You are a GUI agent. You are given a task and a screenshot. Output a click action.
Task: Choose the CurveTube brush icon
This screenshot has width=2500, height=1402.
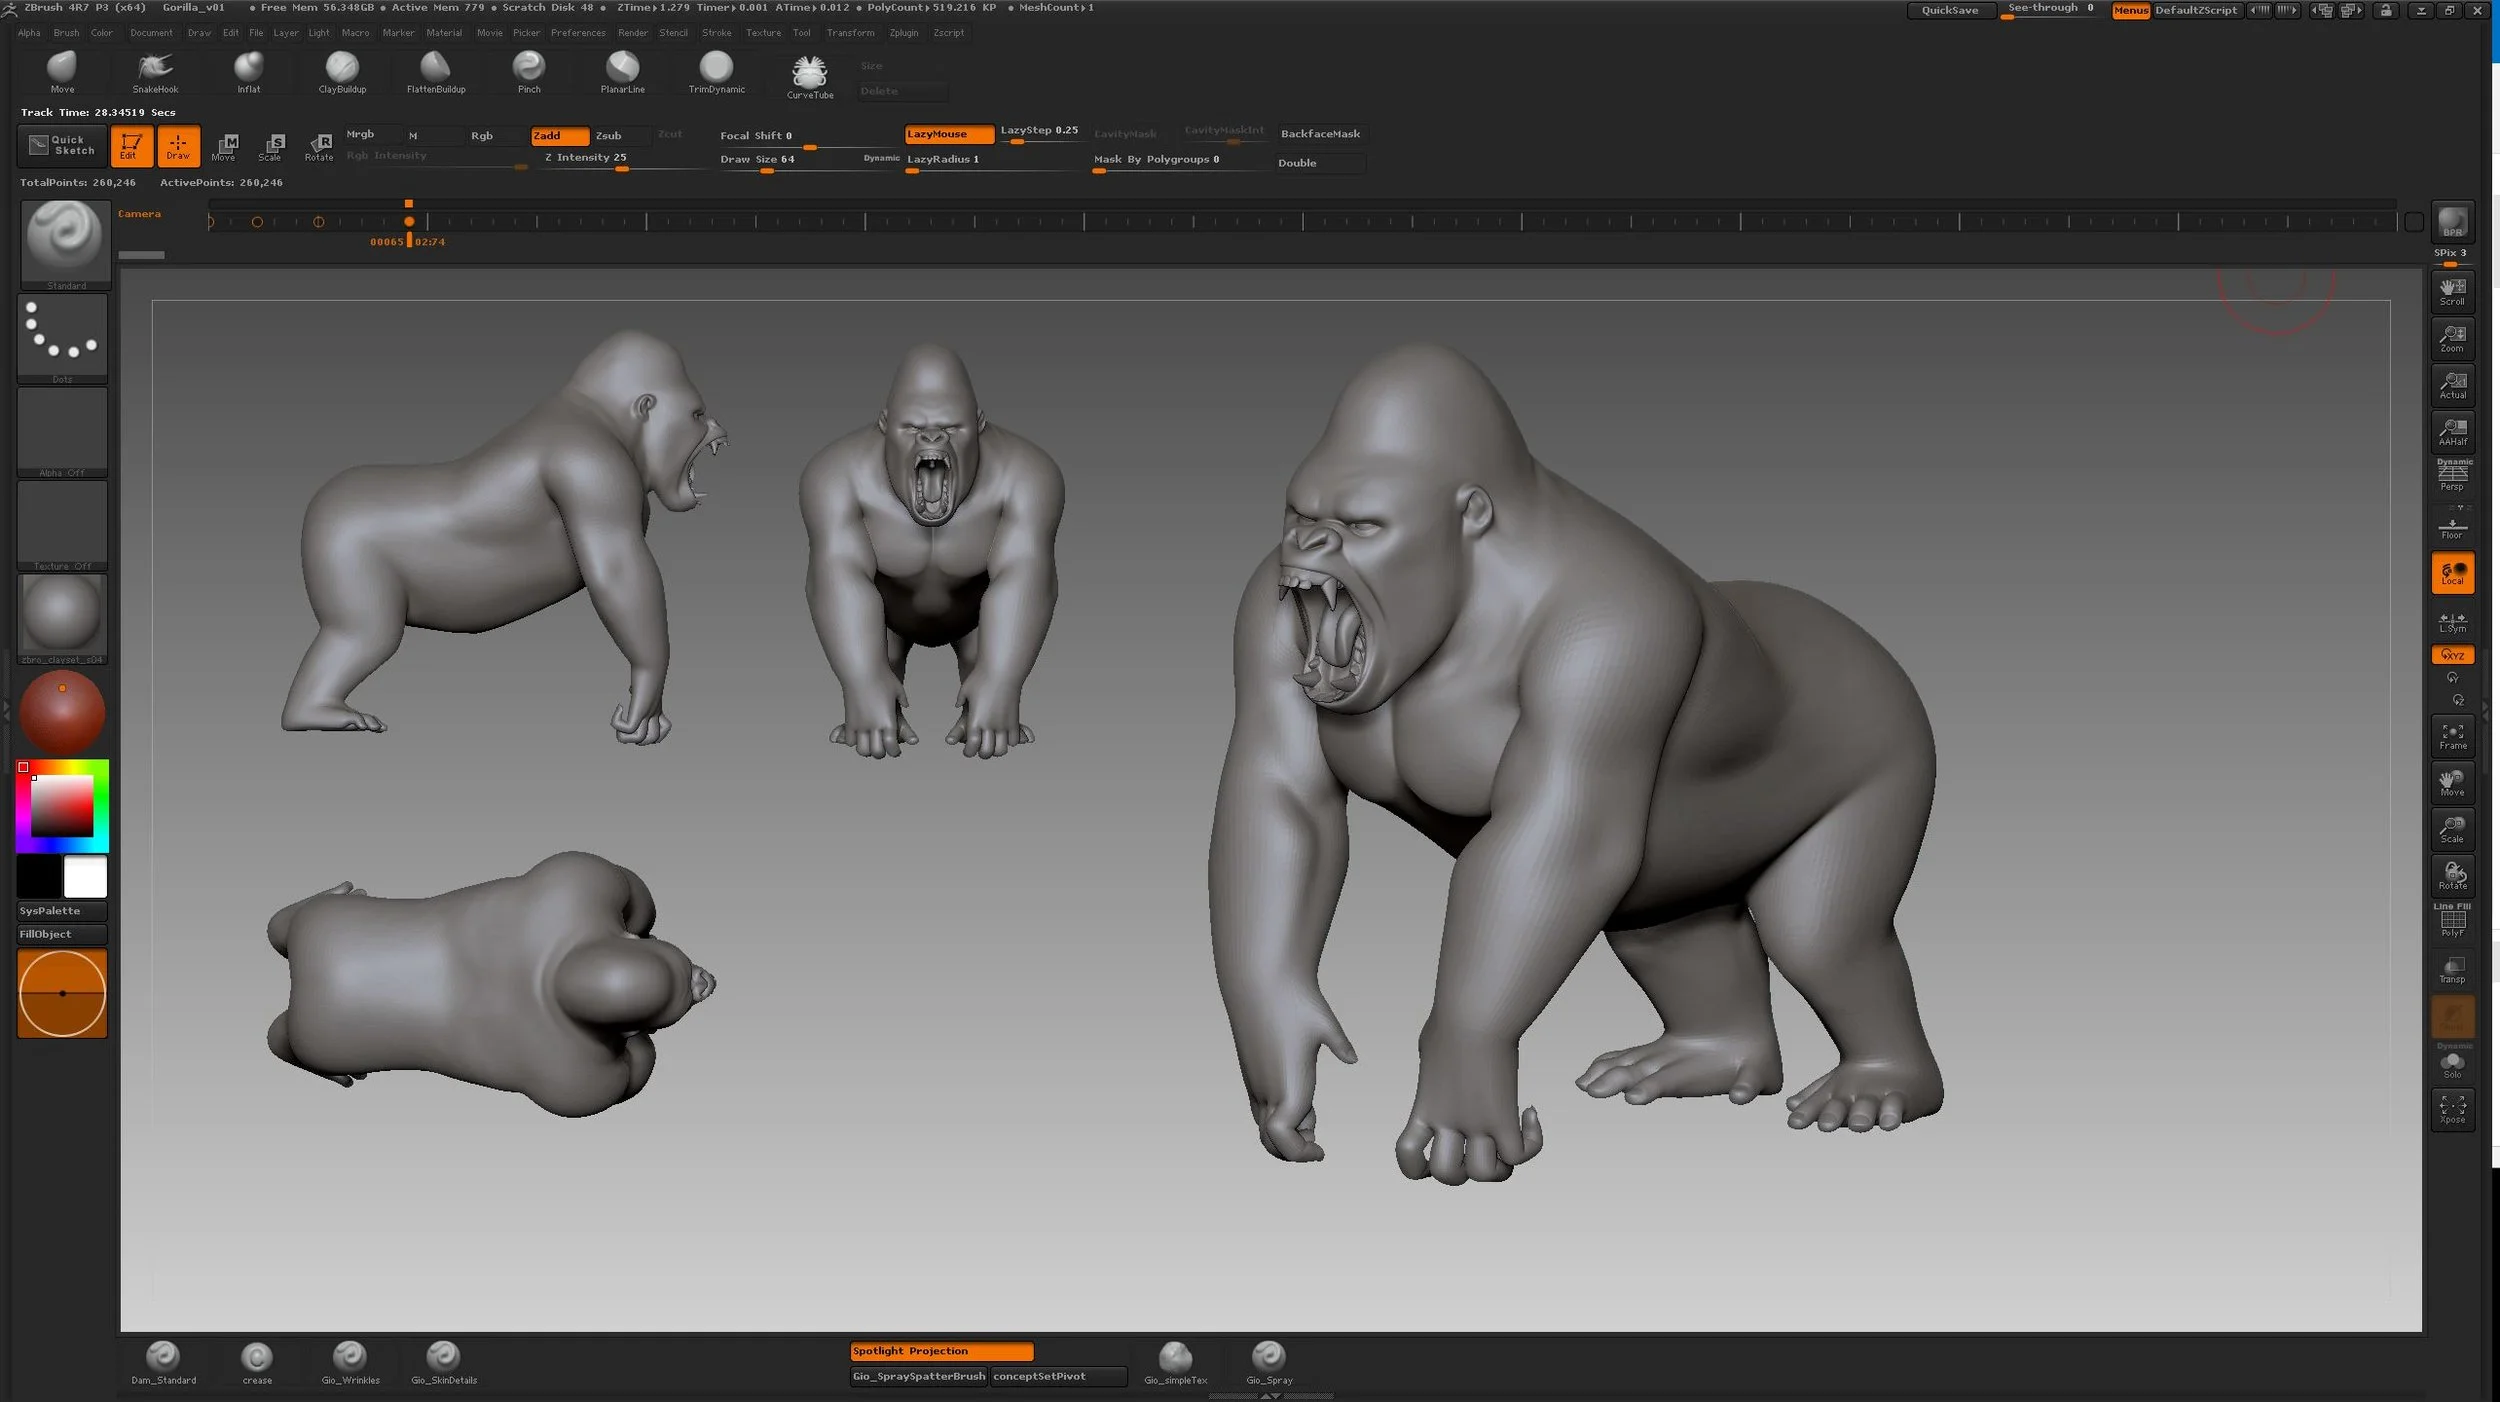(809, 72)
